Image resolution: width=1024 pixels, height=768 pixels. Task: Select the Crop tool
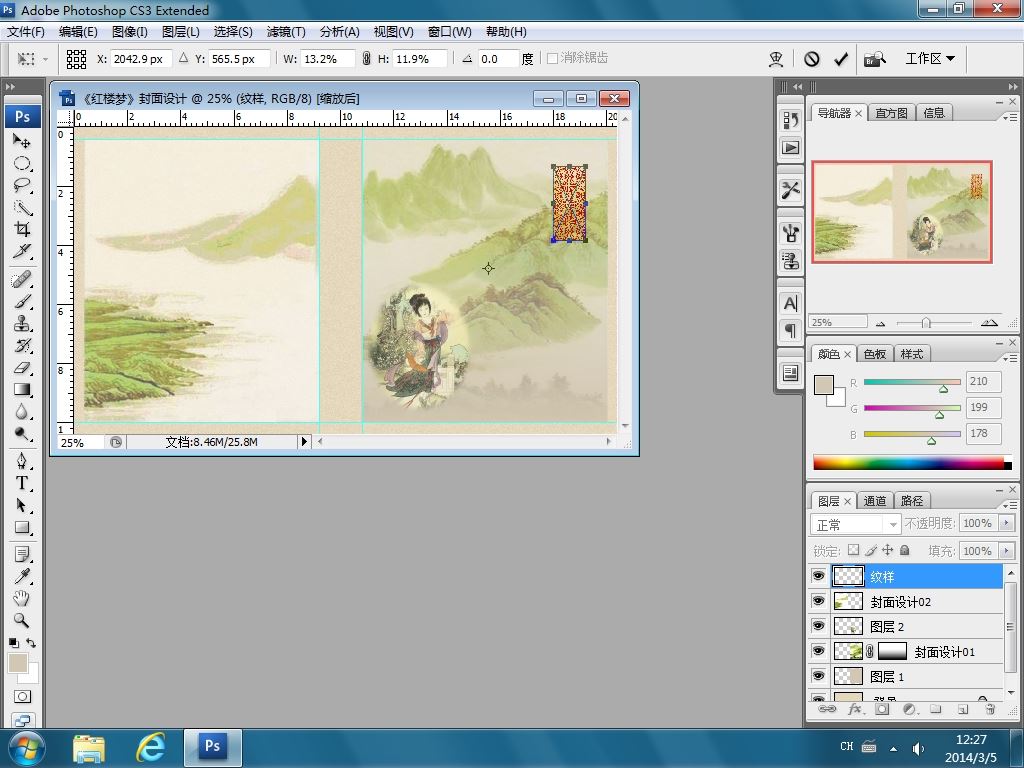(x=22, y=229)
